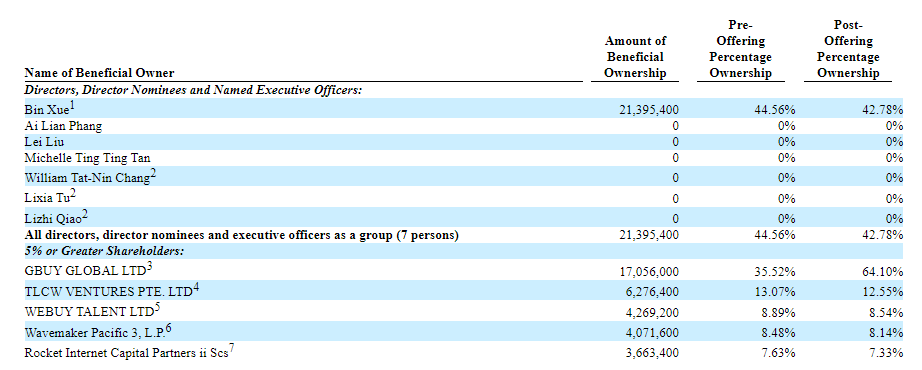
Task: Select the 5% or Greater Shareholders heading
Action: [x=104, y=251]
